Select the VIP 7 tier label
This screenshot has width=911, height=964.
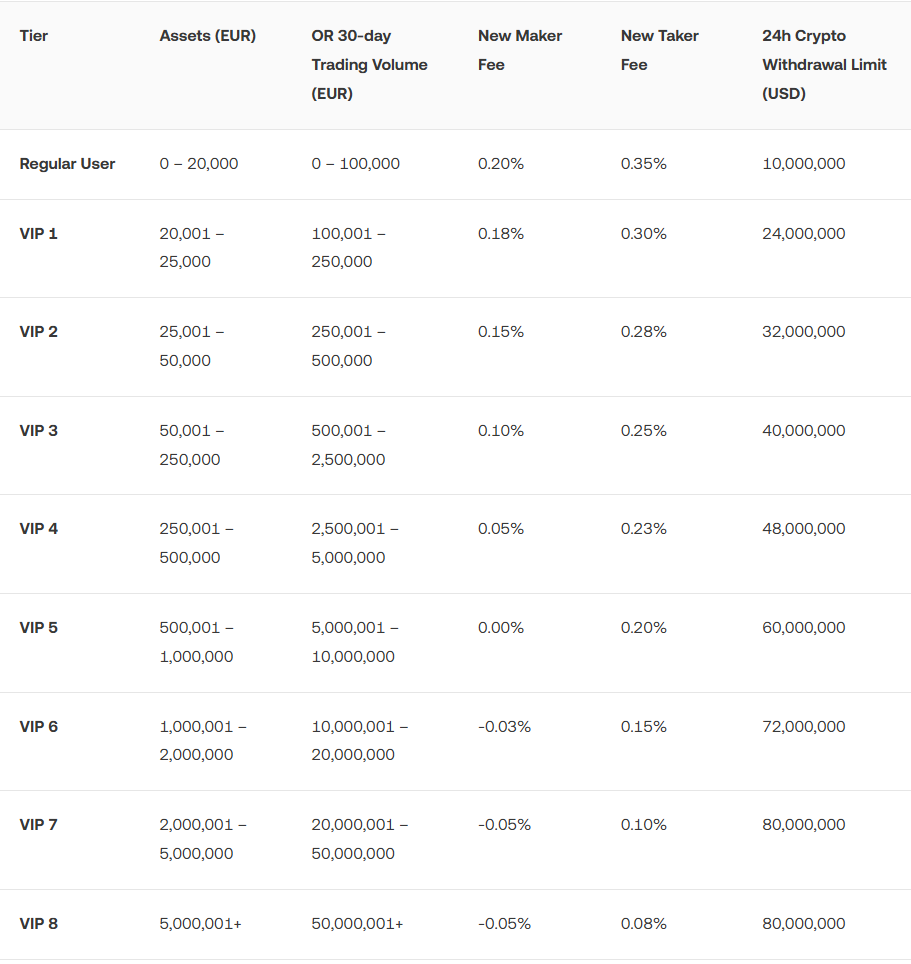pyautogui.click(x=39, y=825)
